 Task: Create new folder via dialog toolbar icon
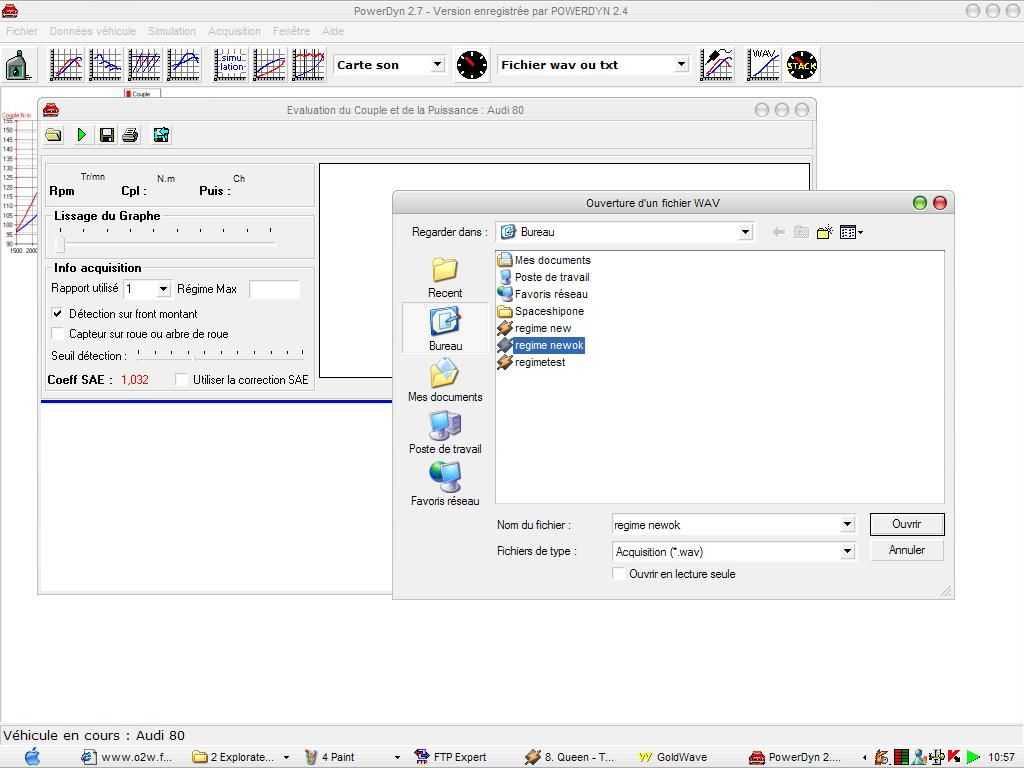[824, 232]
